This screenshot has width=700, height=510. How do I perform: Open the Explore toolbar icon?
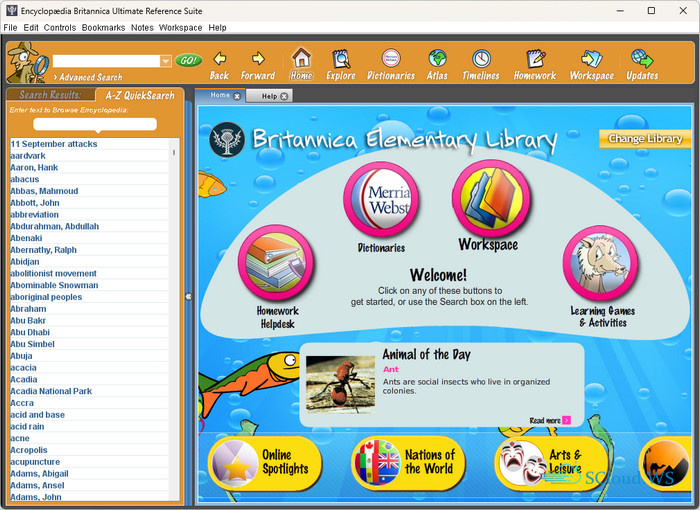click(341, 59)
